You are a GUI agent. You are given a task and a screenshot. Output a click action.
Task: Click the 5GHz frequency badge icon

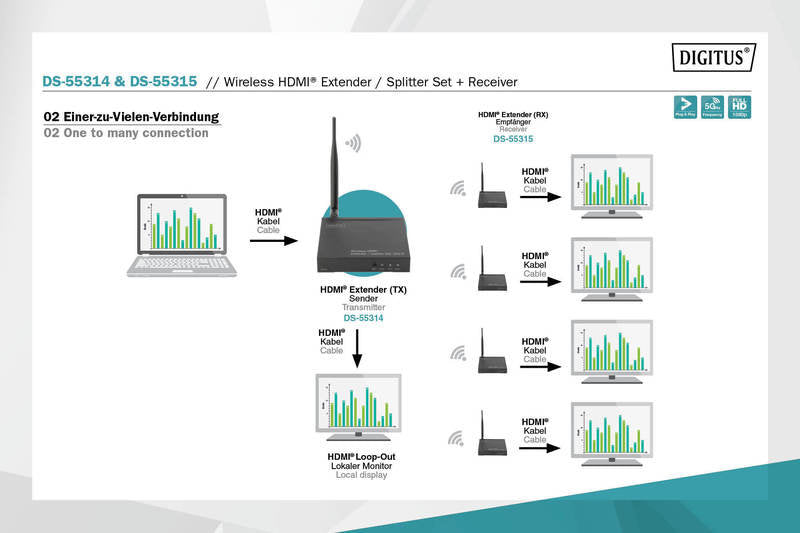pos(712,108)
